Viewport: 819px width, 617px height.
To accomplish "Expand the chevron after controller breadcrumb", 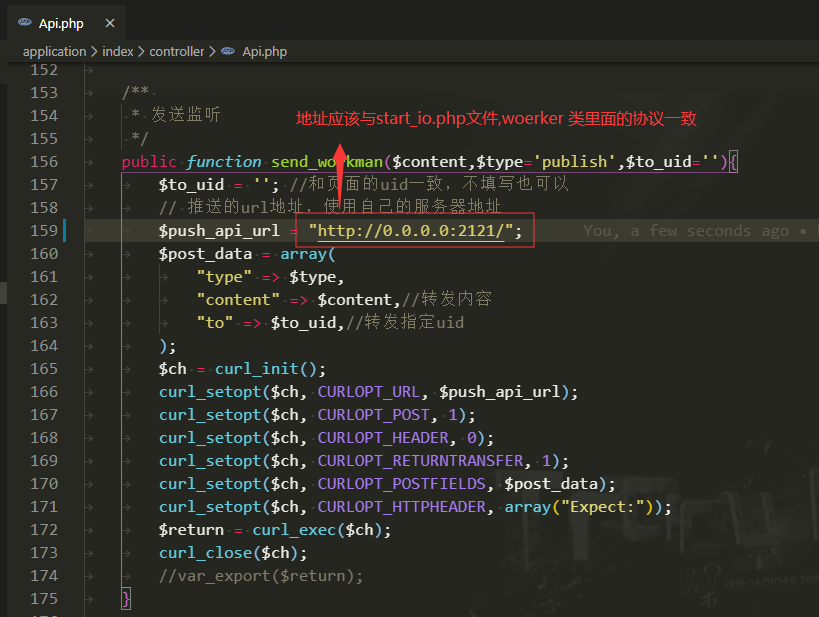I will (x=212, y=52).
